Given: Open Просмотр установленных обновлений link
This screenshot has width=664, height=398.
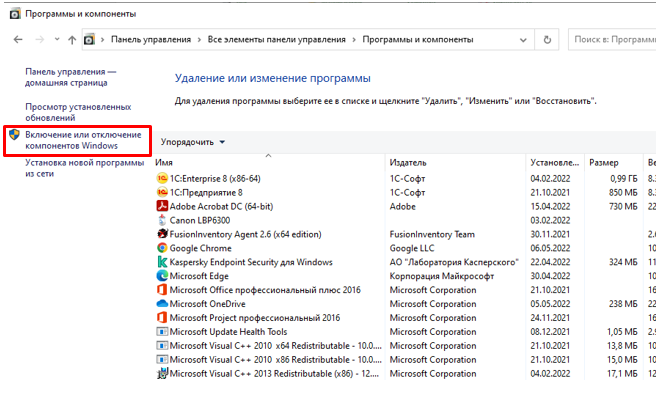Looking at the screenshot, I should tap(78, 112).
